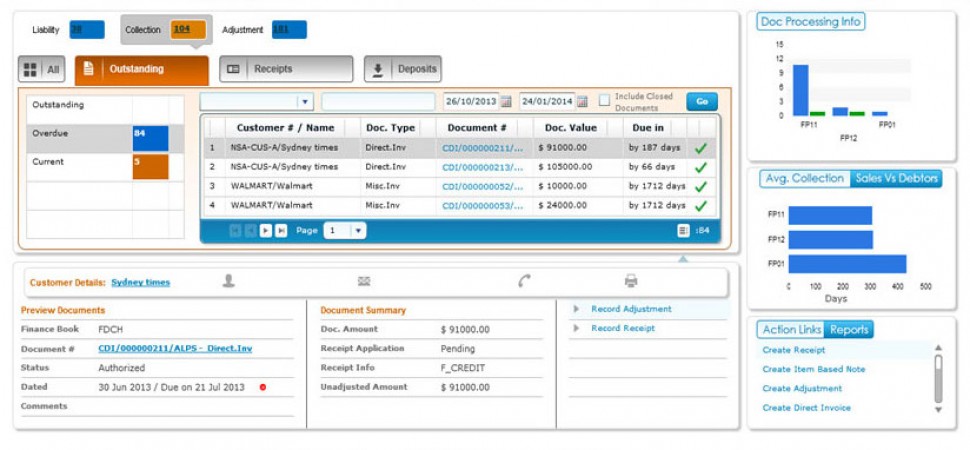Switch to the Sales Vs Debtors tab

896,178
